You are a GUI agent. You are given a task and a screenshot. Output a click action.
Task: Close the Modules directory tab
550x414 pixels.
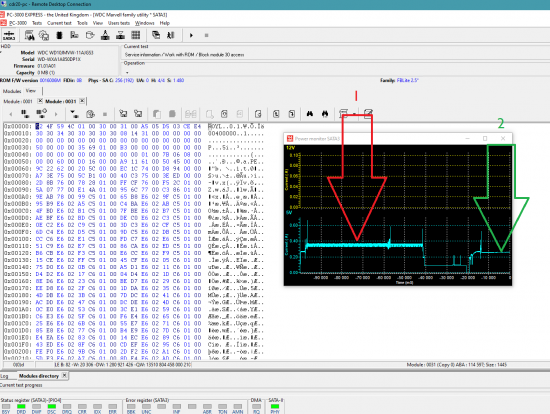point(65,375)
